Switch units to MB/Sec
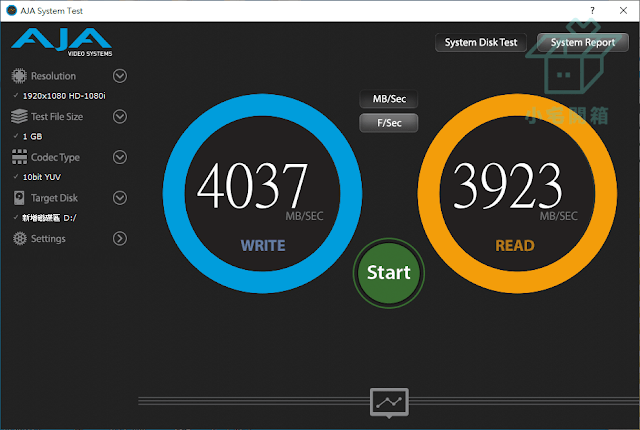 tap(389, 99)
